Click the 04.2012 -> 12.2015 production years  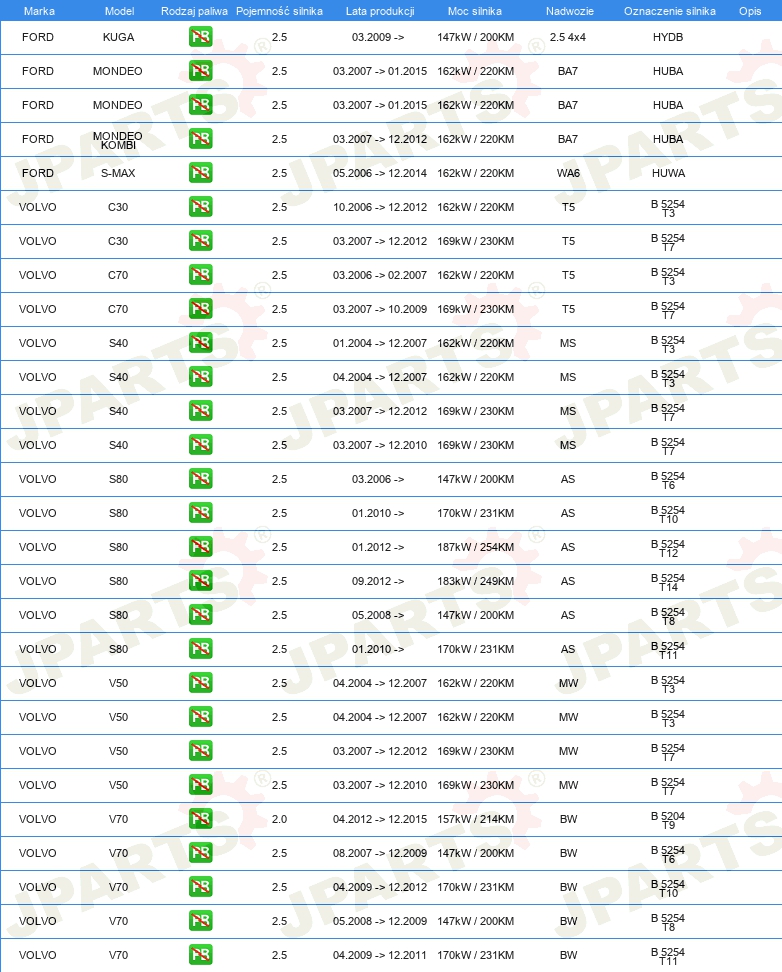click(x=380, y=819)
